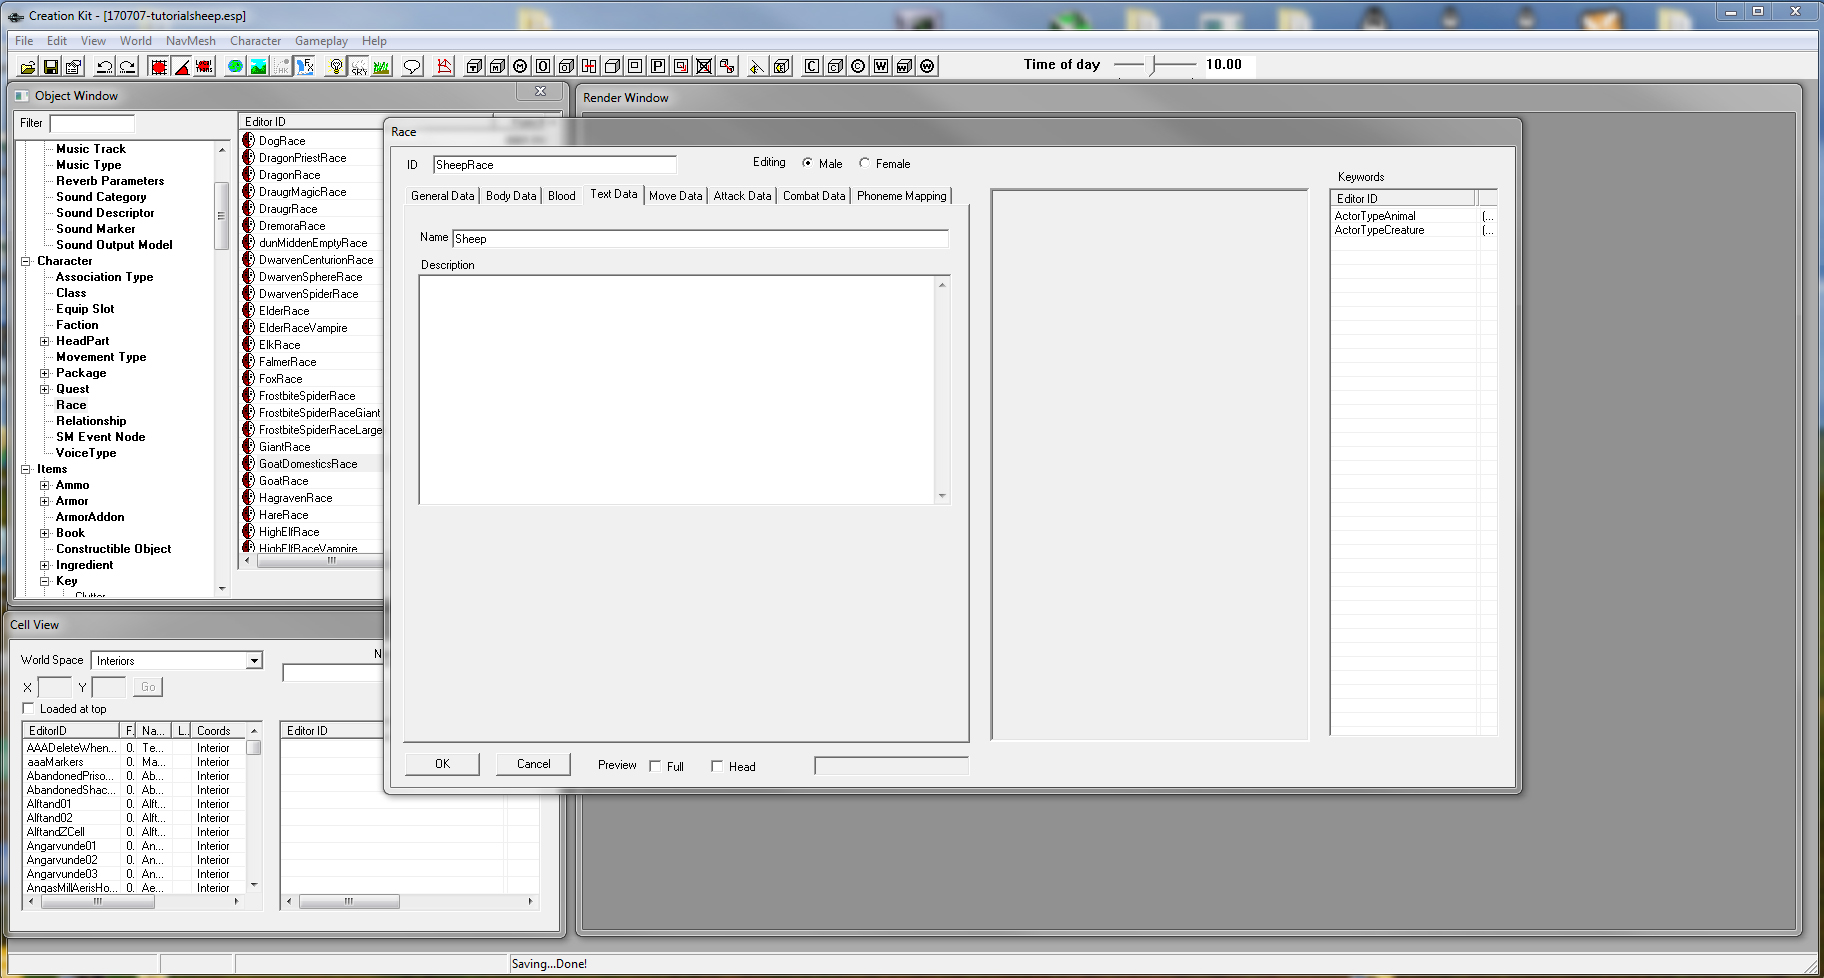The image size is (1824, 978).
Task: Switch to the General Data tab
Action: pos(442,196)
